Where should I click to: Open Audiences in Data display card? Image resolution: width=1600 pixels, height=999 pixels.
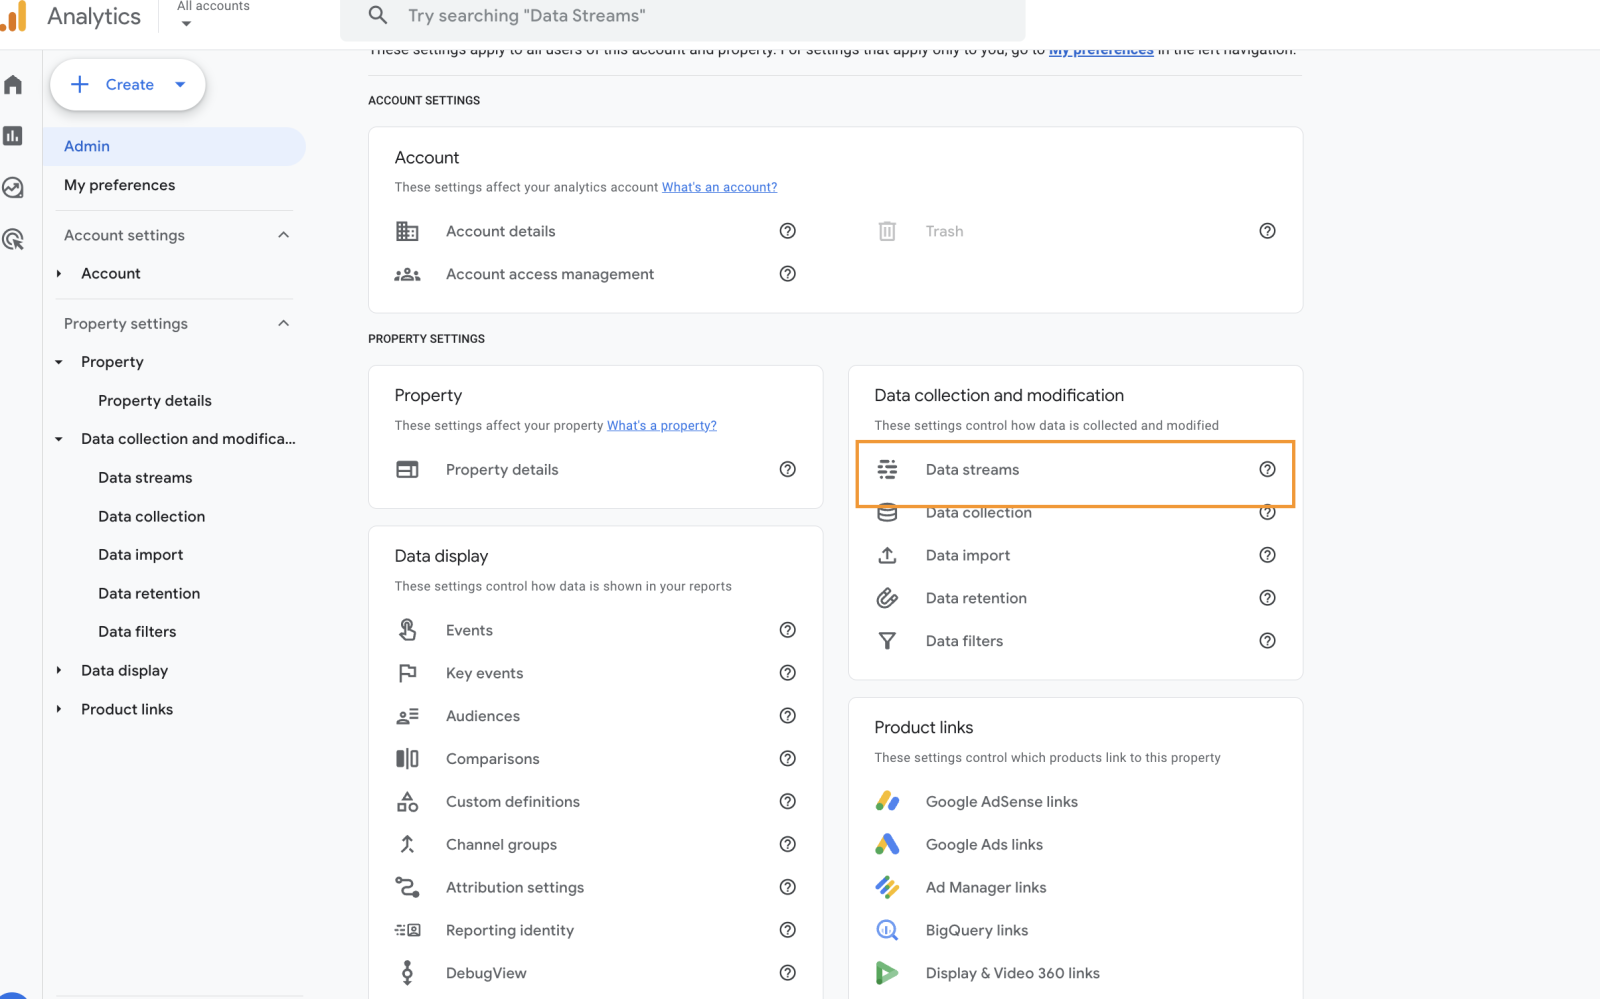(x=483, y=716)
